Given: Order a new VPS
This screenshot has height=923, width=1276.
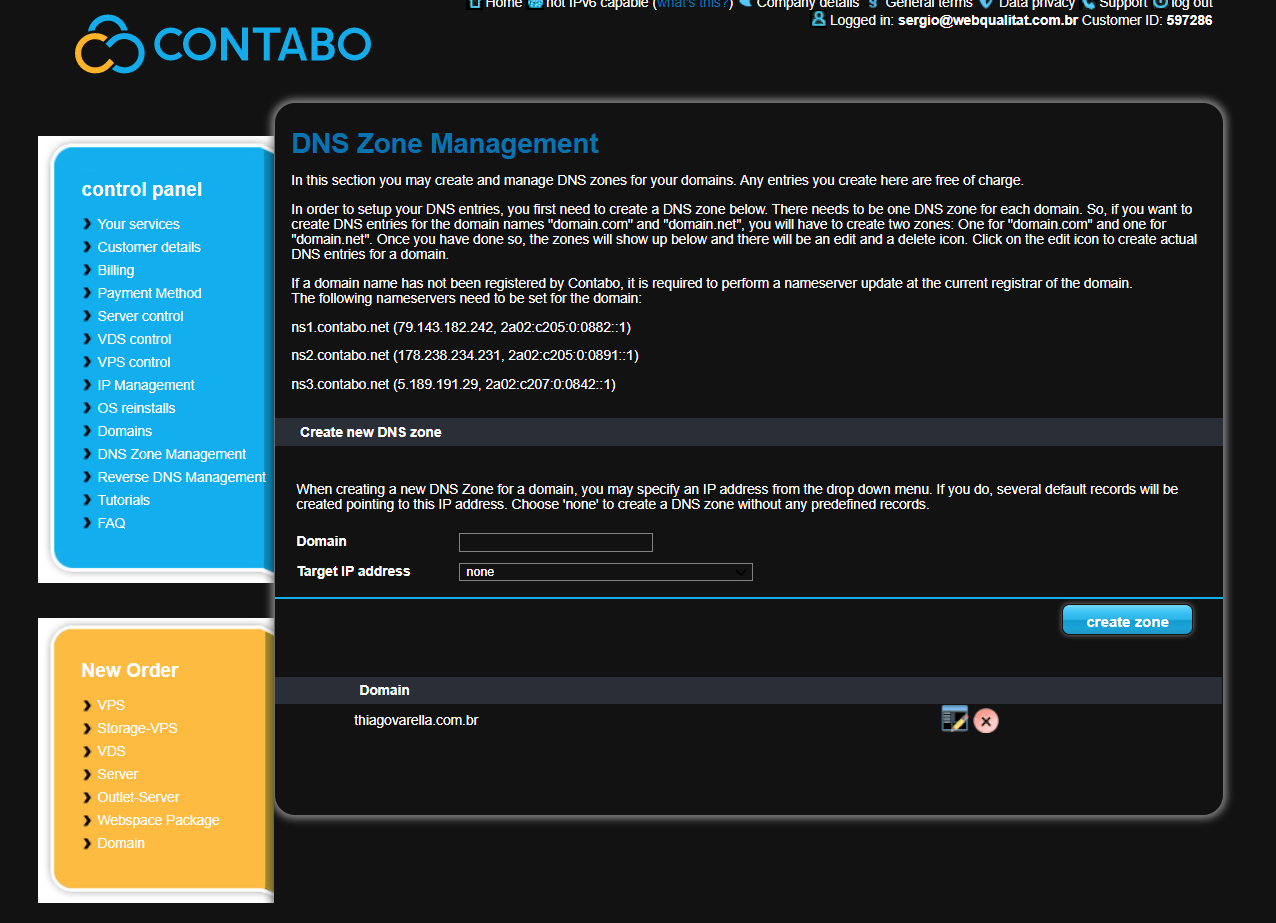Looking at the screenshot, I should [111, 705].
